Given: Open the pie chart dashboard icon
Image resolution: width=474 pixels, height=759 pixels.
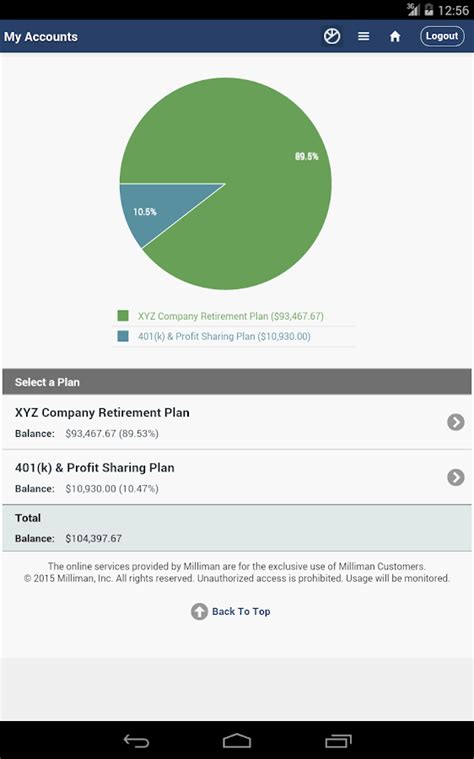Looking at the screenshot, I should (x=332, y=36).
